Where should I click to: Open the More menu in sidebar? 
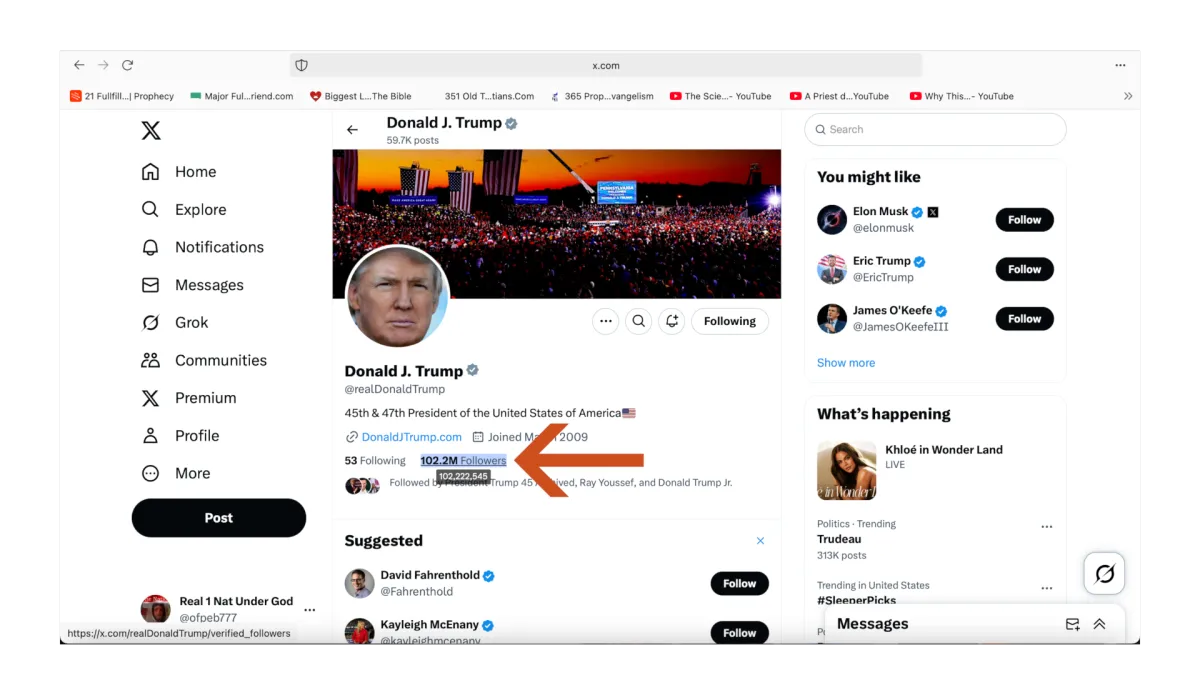point(175,473)
